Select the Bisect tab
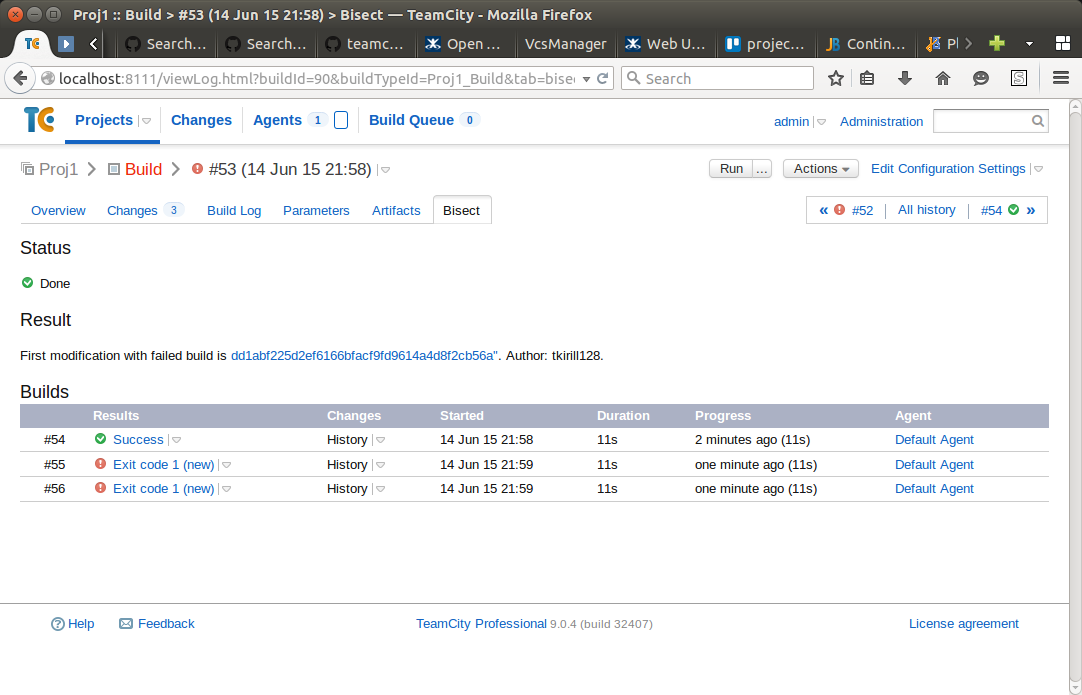This screenshot has width=1082, height=695. (x=462, y=211)
